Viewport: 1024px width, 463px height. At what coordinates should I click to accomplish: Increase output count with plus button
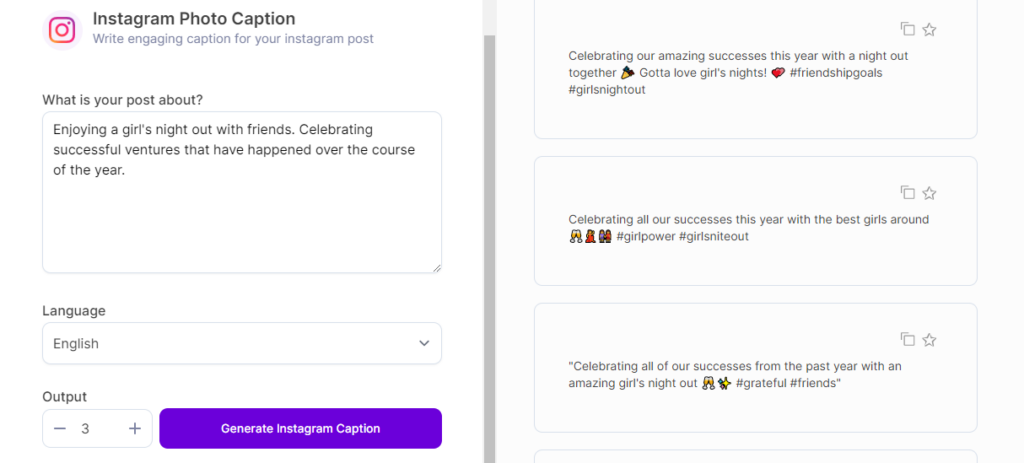(x=135, y=428)
